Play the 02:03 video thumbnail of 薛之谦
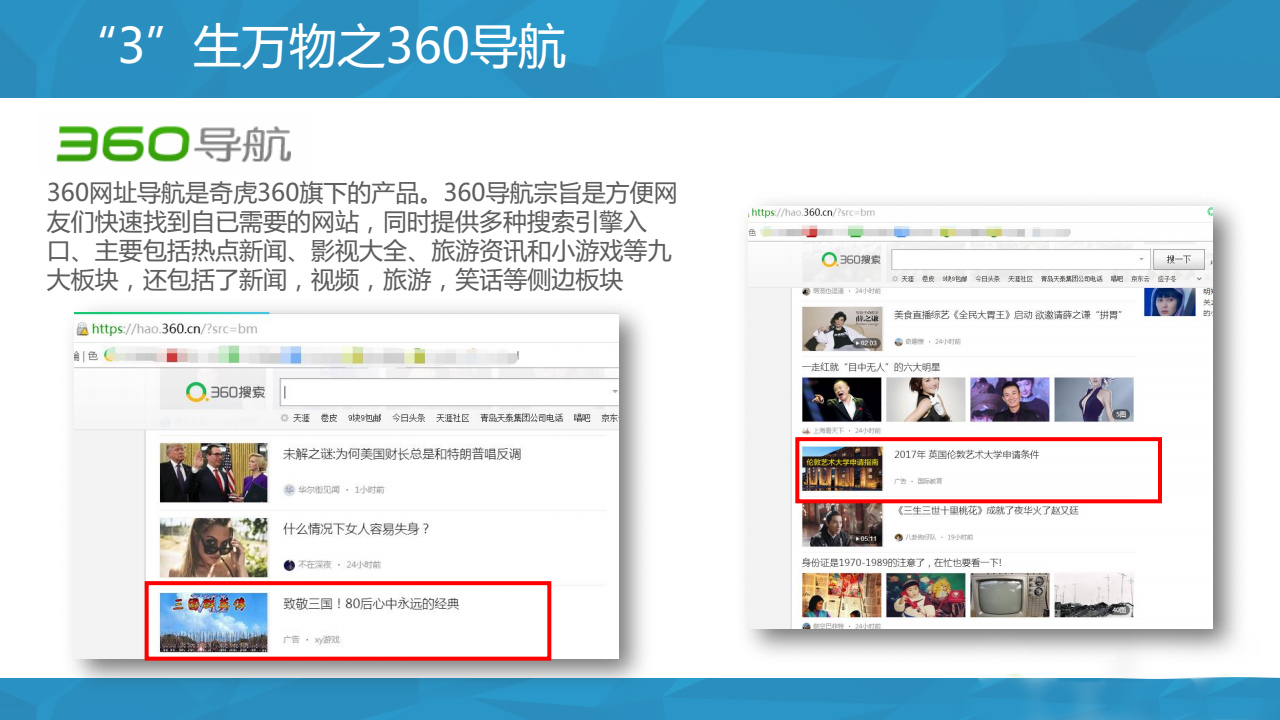The image size is (1280, 720). click(x=841, y=328)
